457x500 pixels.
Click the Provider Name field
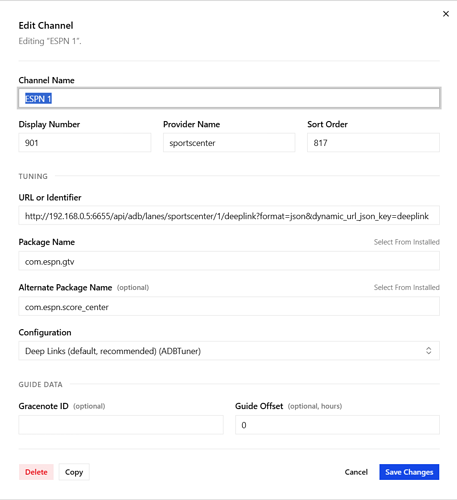click(229, 143)
